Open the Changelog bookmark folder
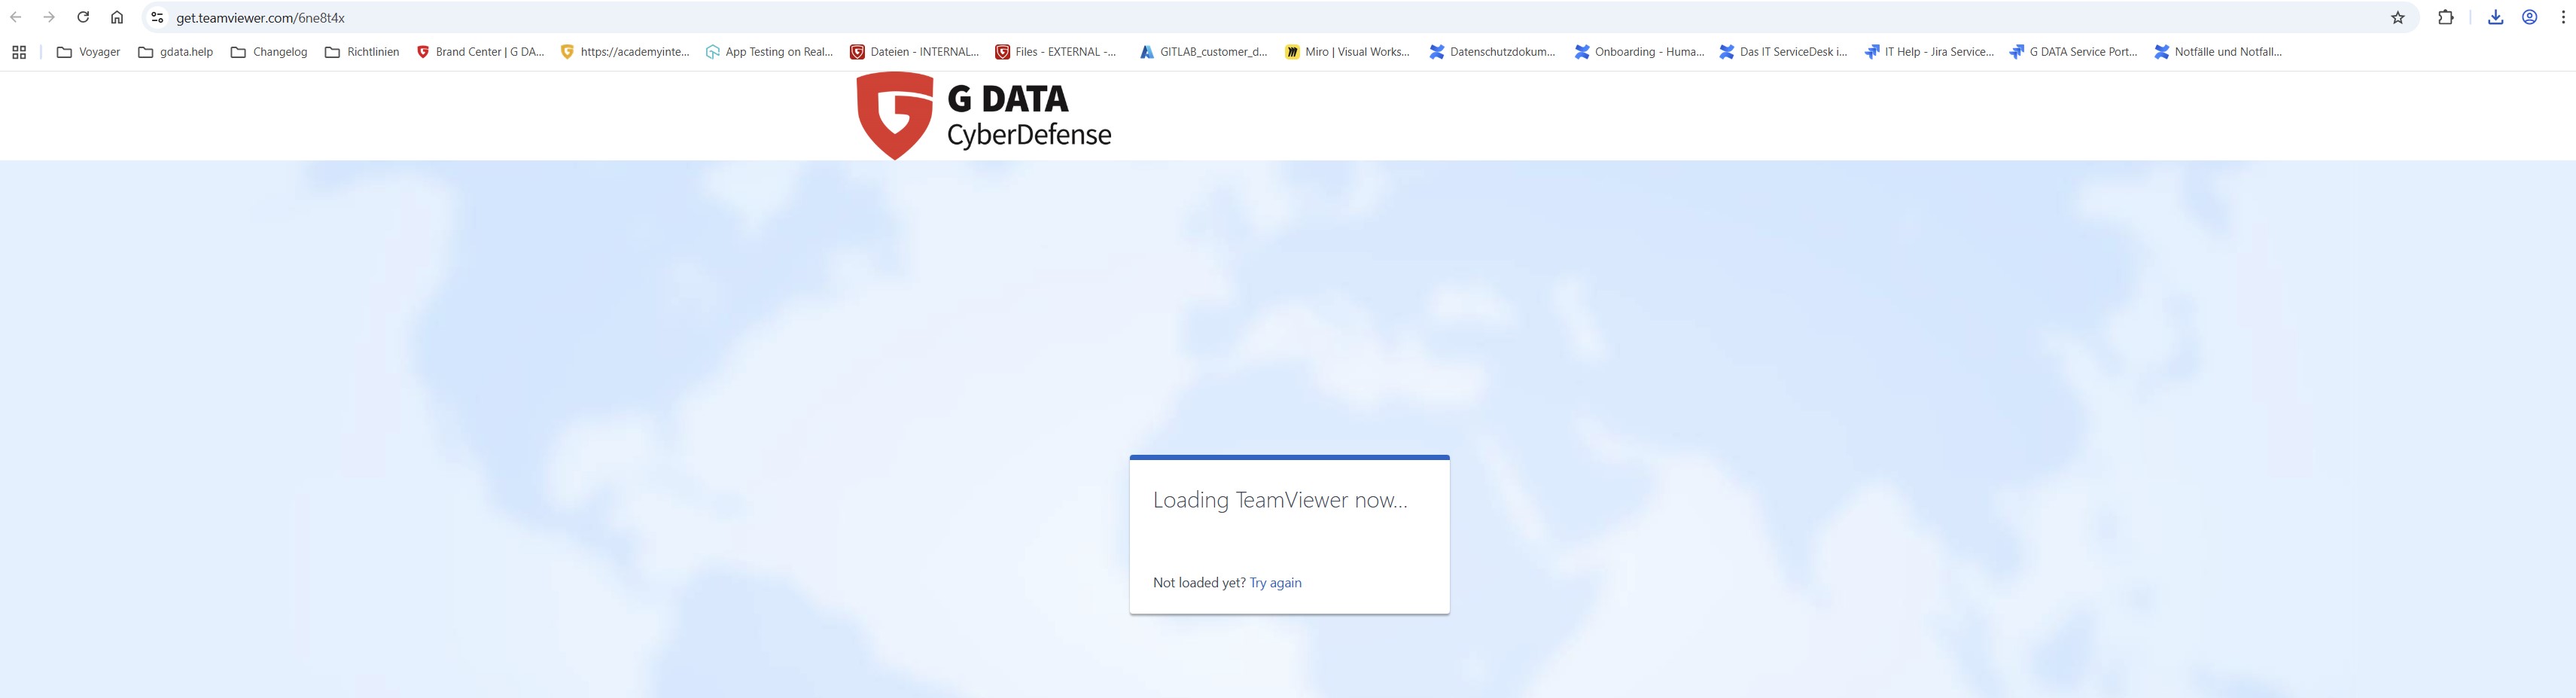 point(269,52)
